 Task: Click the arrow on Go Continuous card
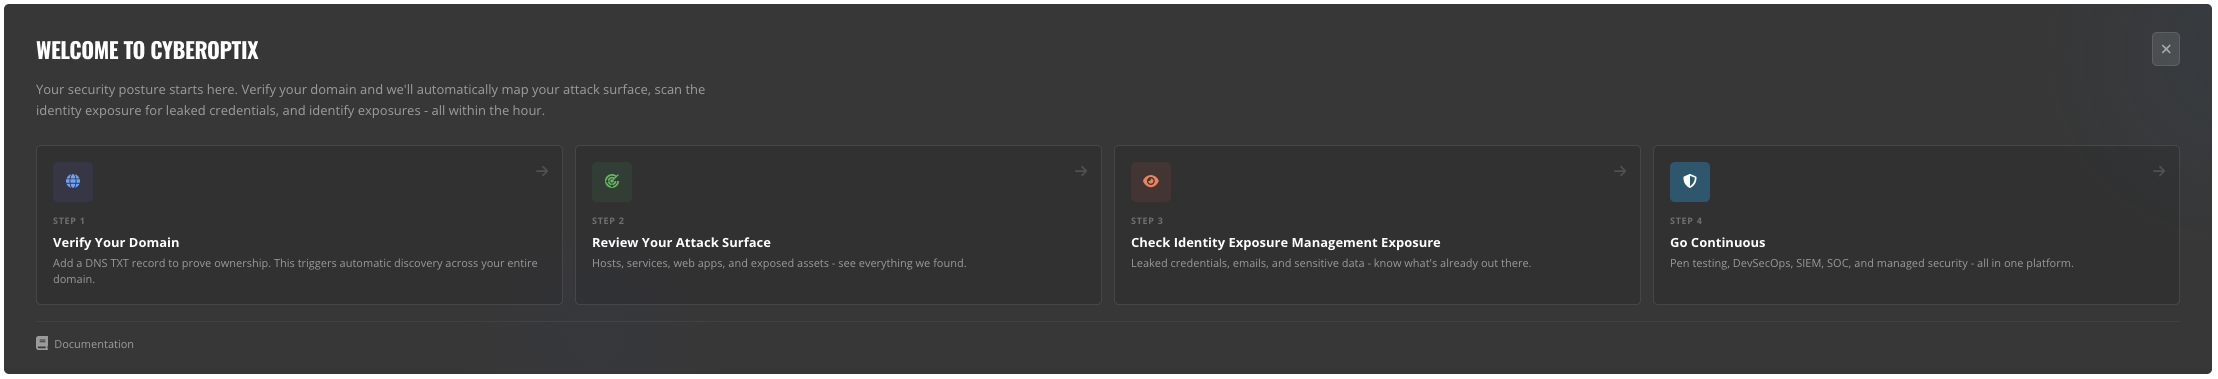(2159, 171)
